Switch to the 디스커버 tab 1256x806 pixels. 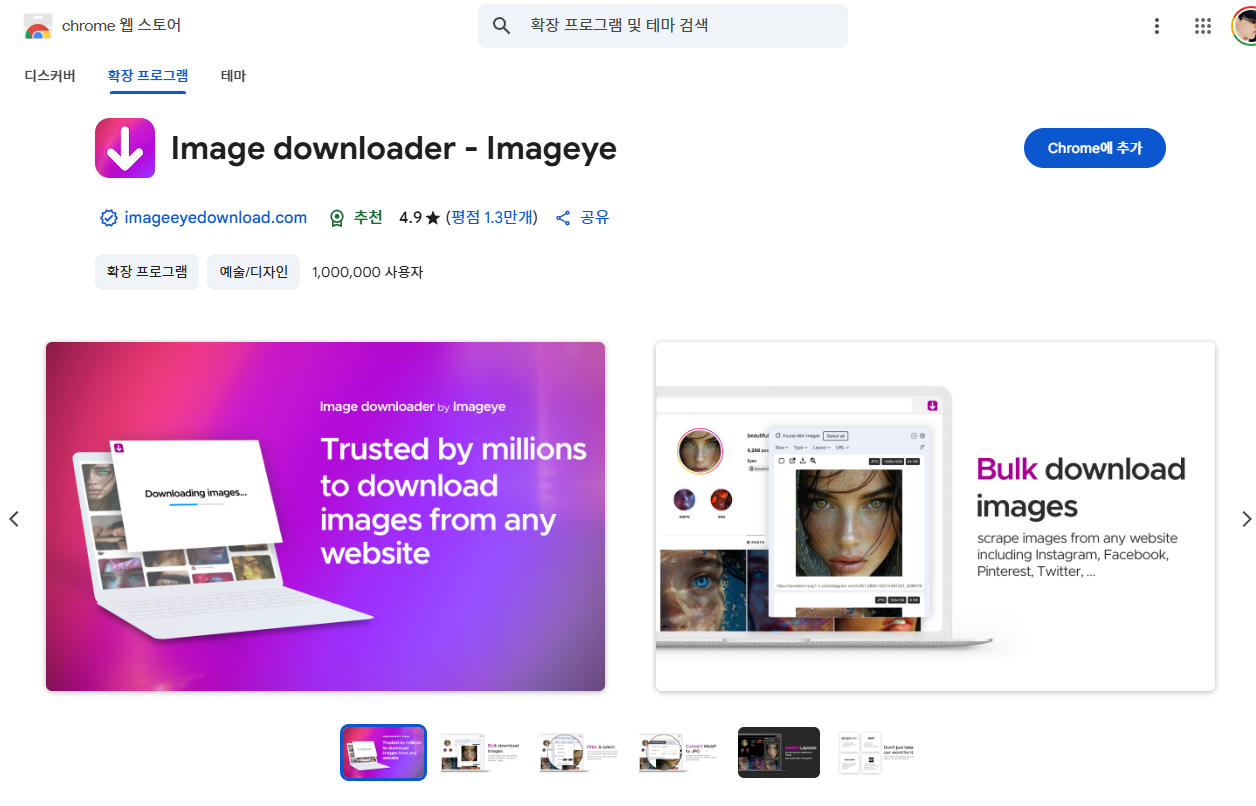click(x=50, y=76)
